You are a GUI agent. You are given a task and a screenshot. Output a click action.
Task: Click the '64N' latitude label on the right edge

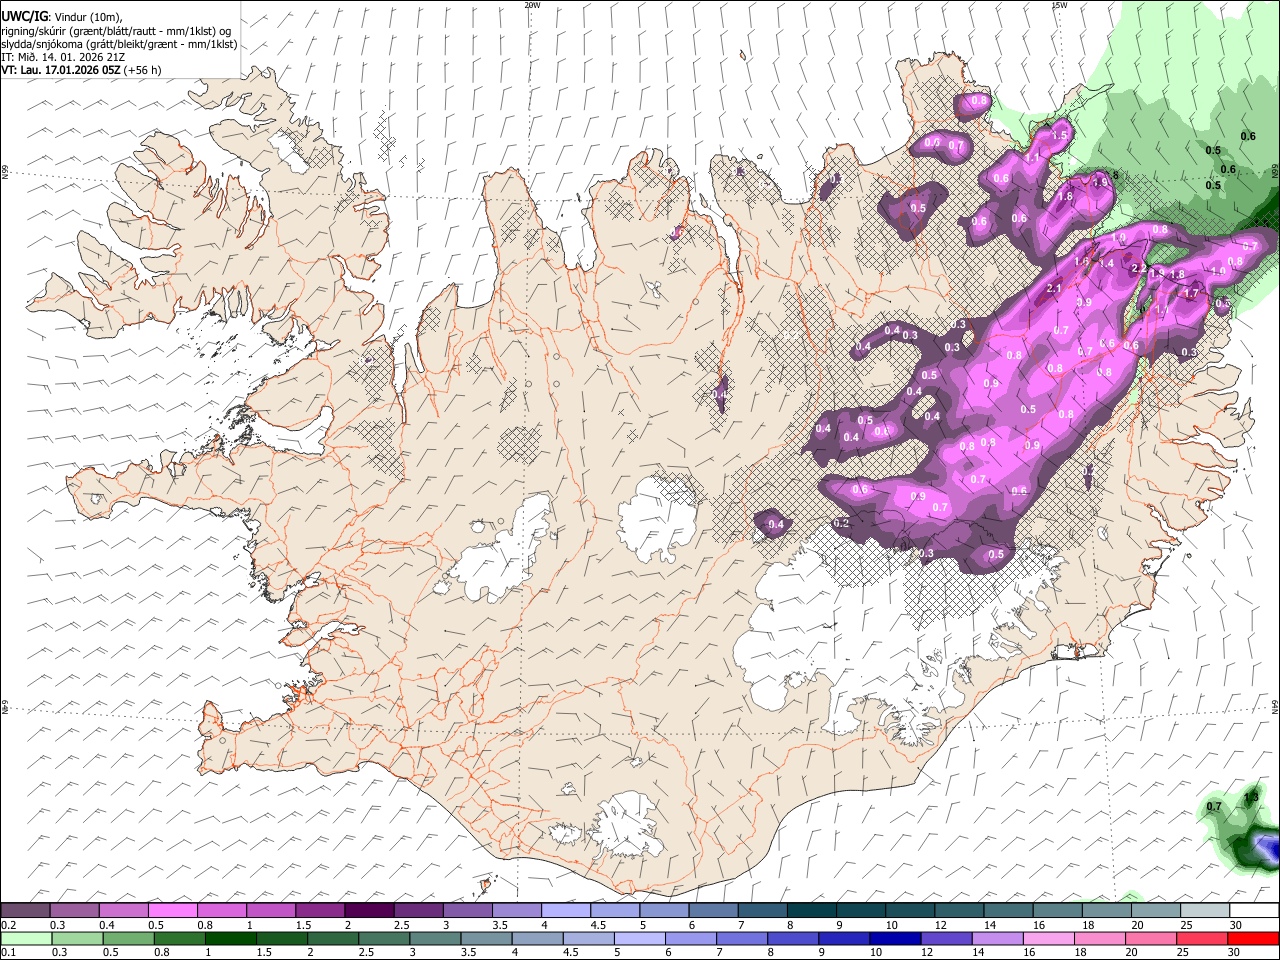[1275, 706]
